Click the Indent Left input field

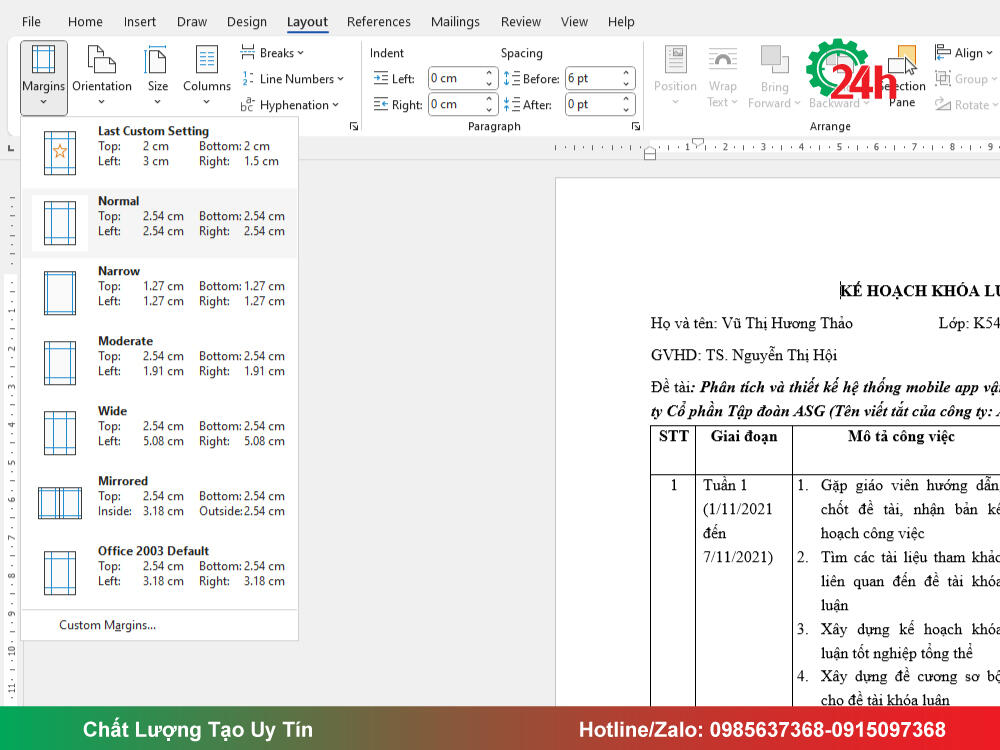click(456, 78)
